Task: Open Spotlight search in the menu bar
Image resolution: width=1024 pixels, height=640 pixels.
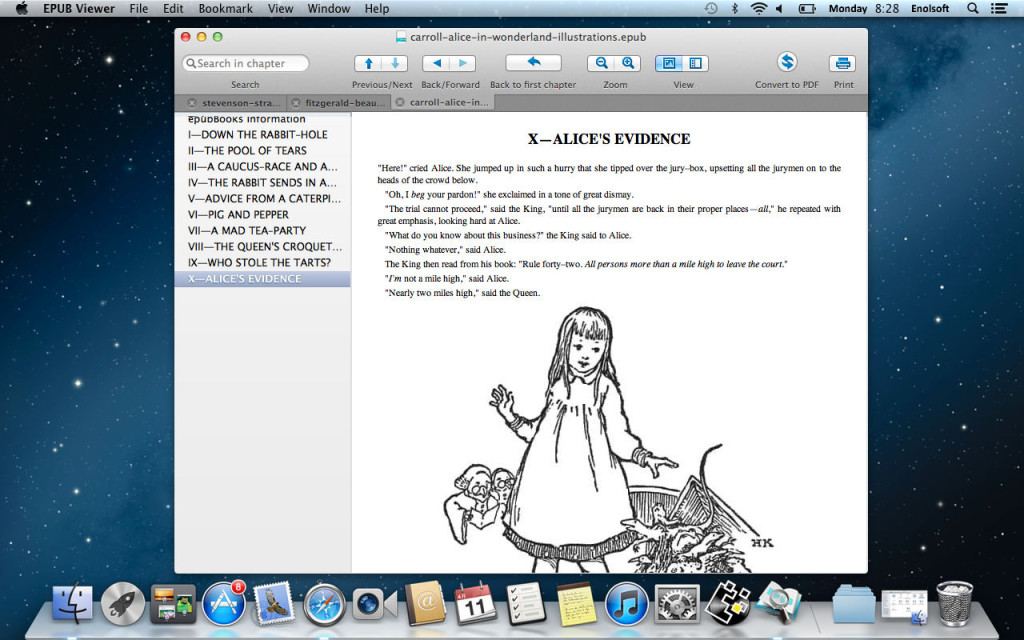Action: pos(972,9)
